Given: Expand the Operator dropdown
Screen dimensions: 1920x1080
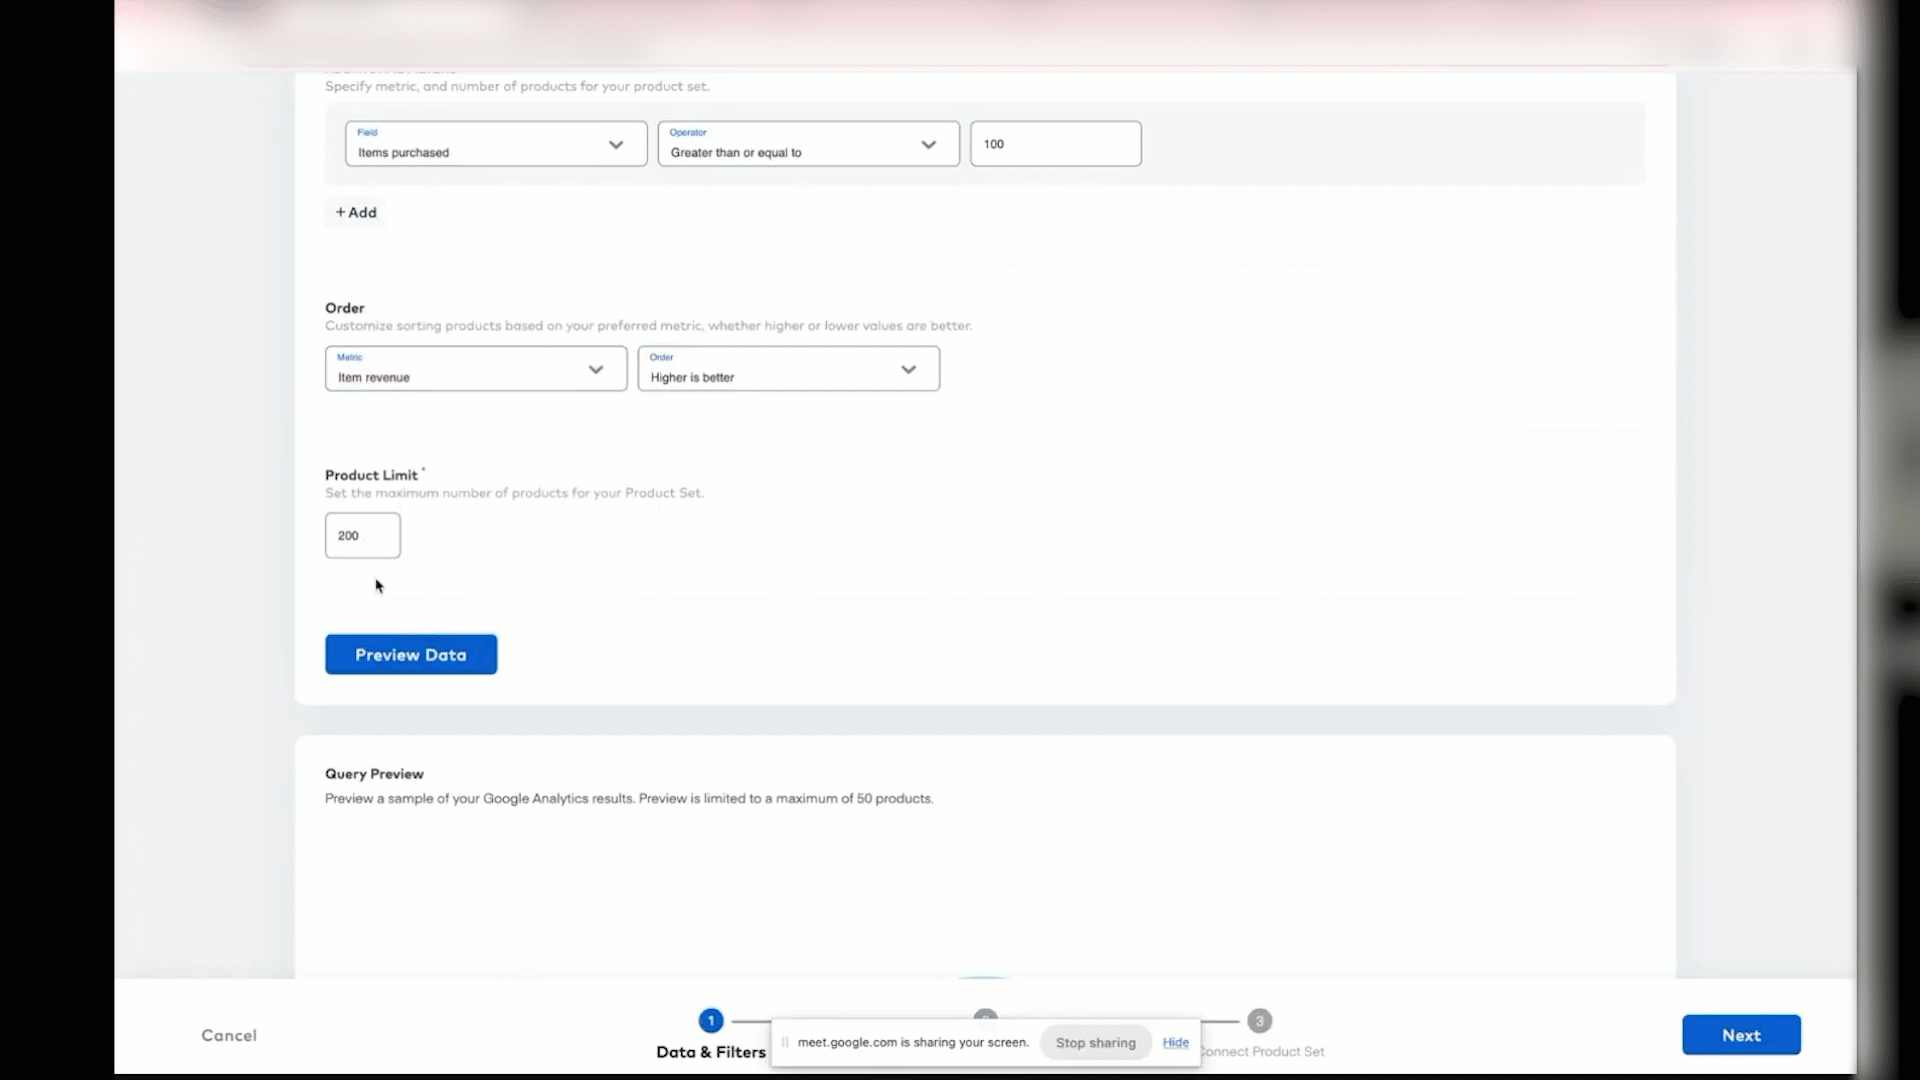Looking at the screenshot, I should point(807,144).
